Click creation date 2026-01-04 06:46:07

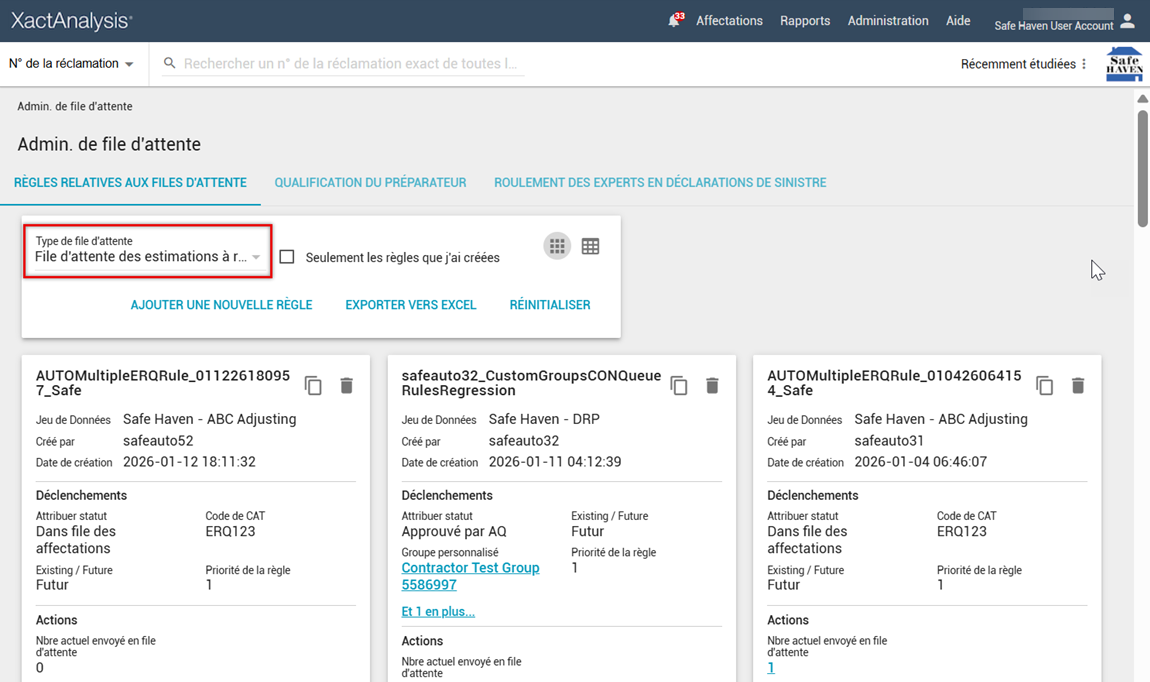point(920,462)
